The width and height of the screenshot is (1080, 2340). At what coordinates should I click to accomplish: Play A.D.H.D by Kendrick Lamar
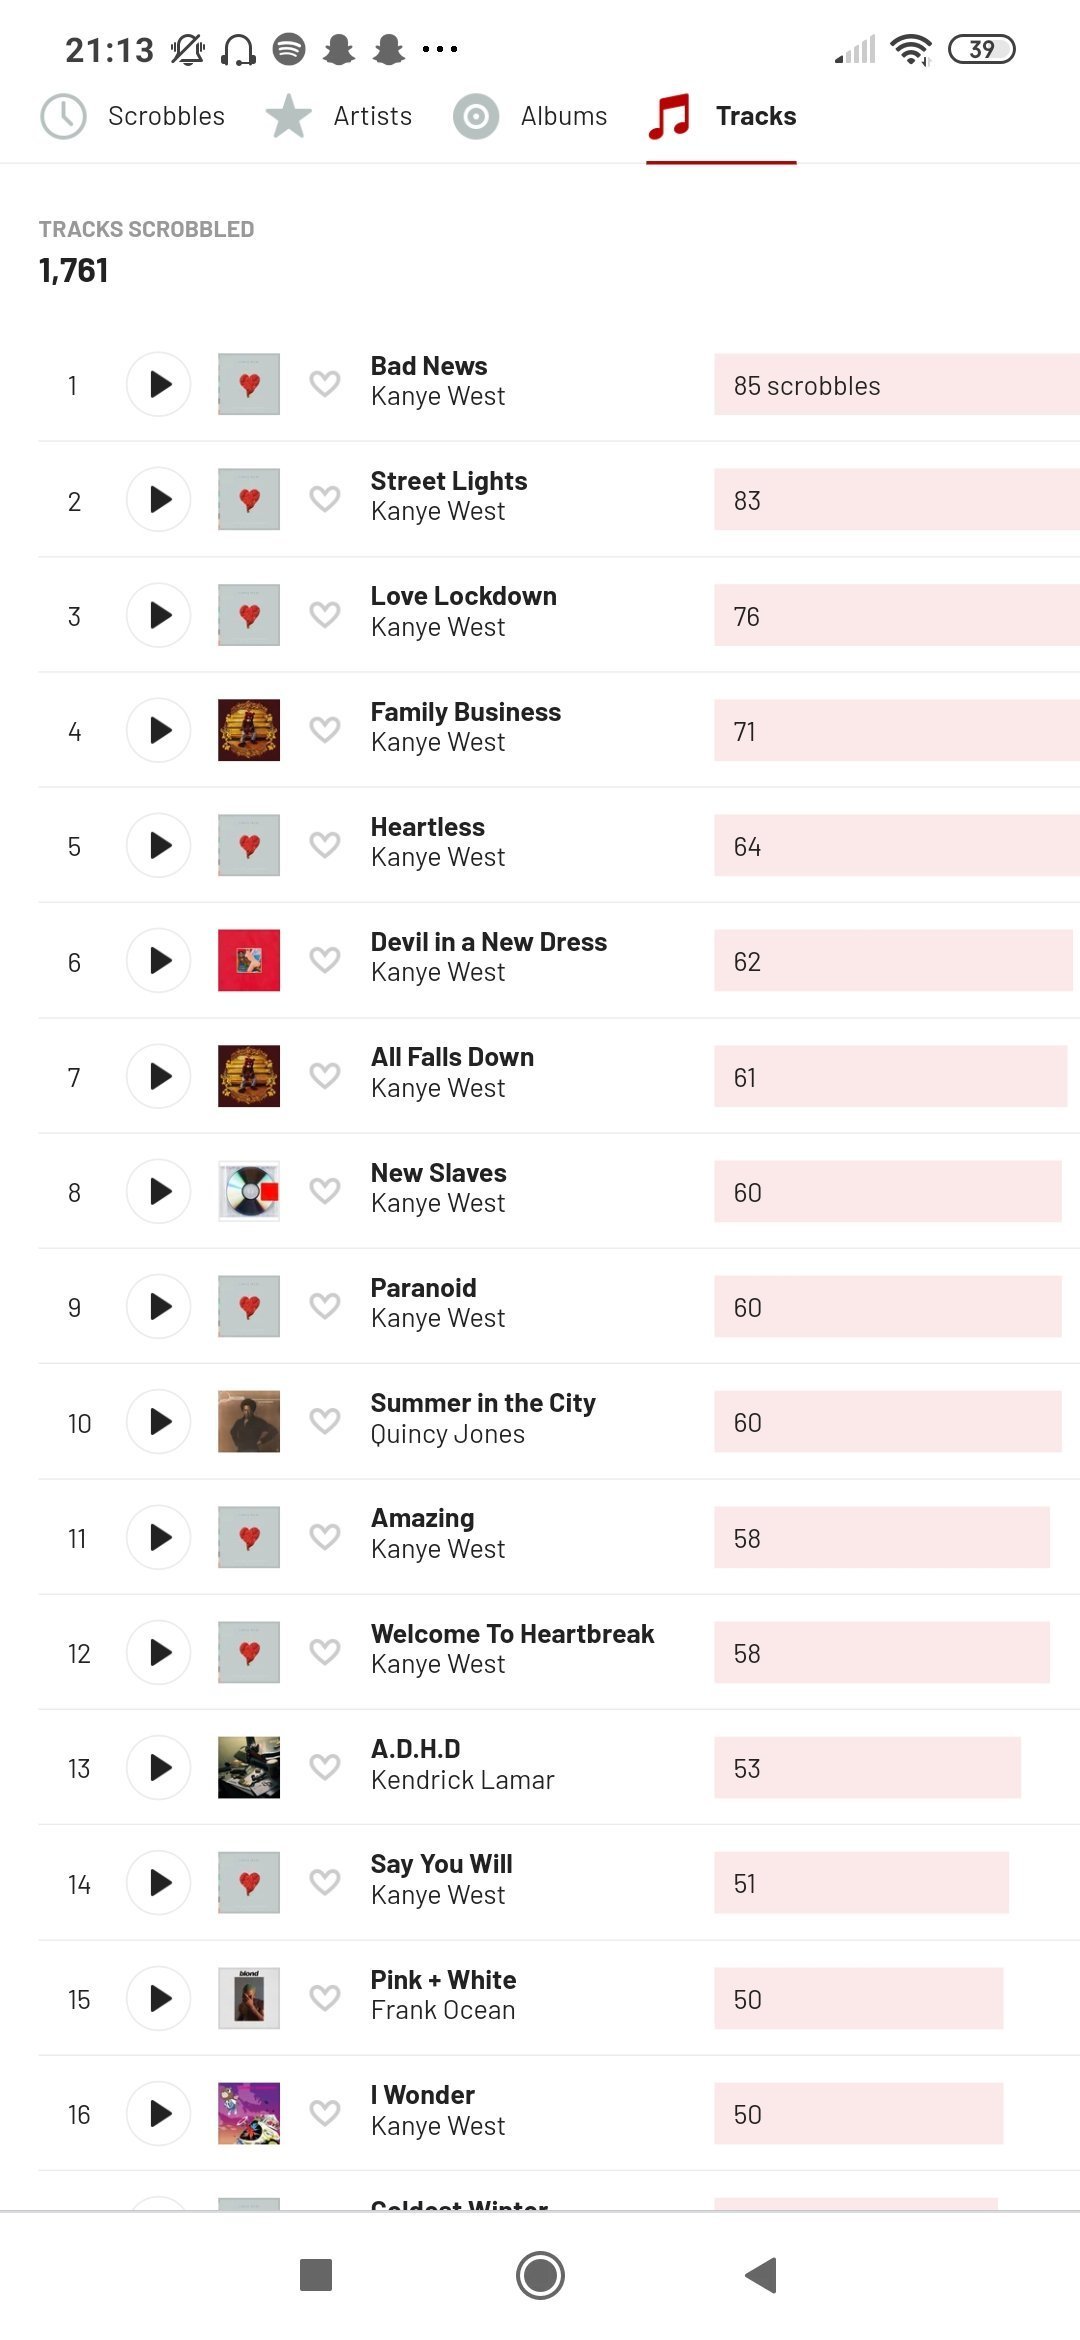point(159,1767)
